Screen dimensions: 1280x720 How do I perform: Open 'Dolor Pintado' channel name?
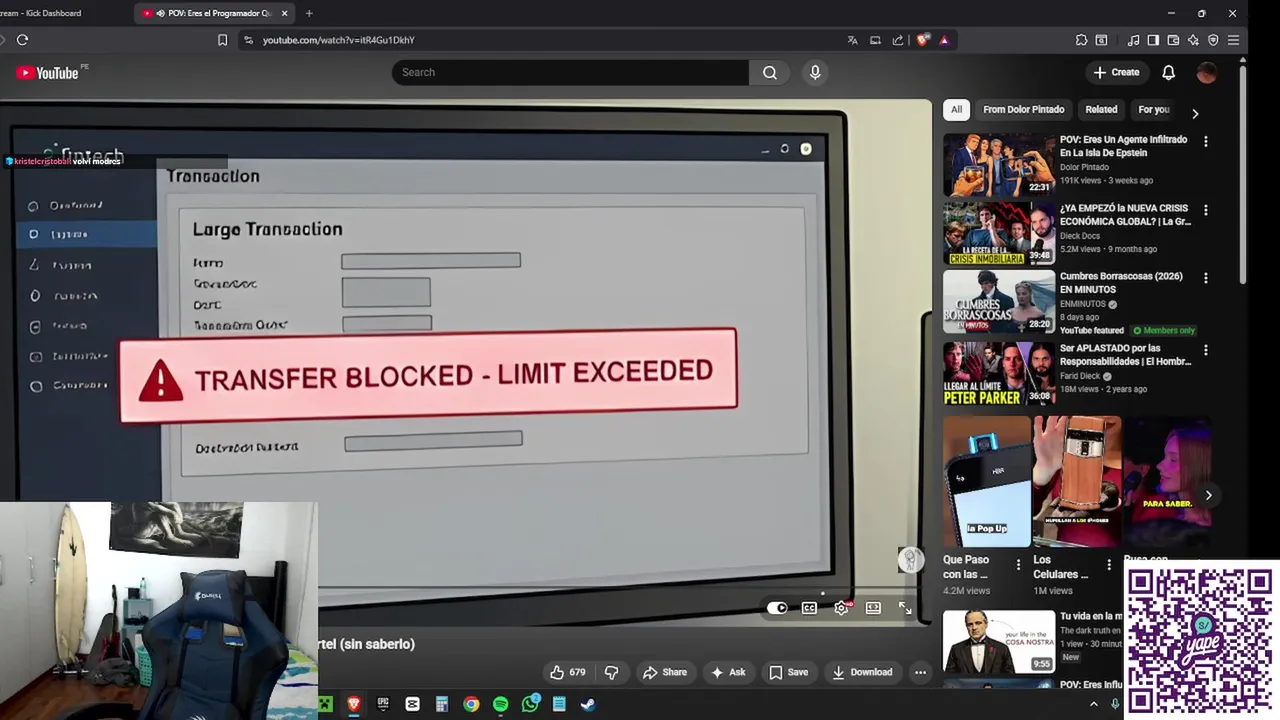click(x=1084, y=167)
